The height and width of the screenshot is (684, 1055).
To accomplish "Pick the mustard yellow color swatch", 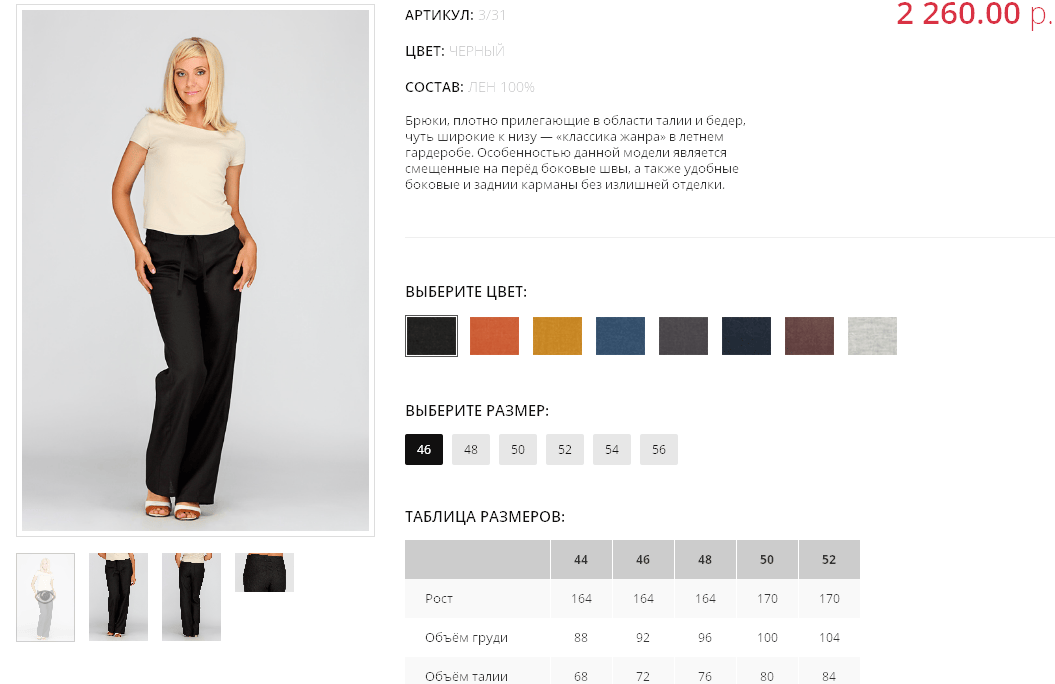I will 557,336.
